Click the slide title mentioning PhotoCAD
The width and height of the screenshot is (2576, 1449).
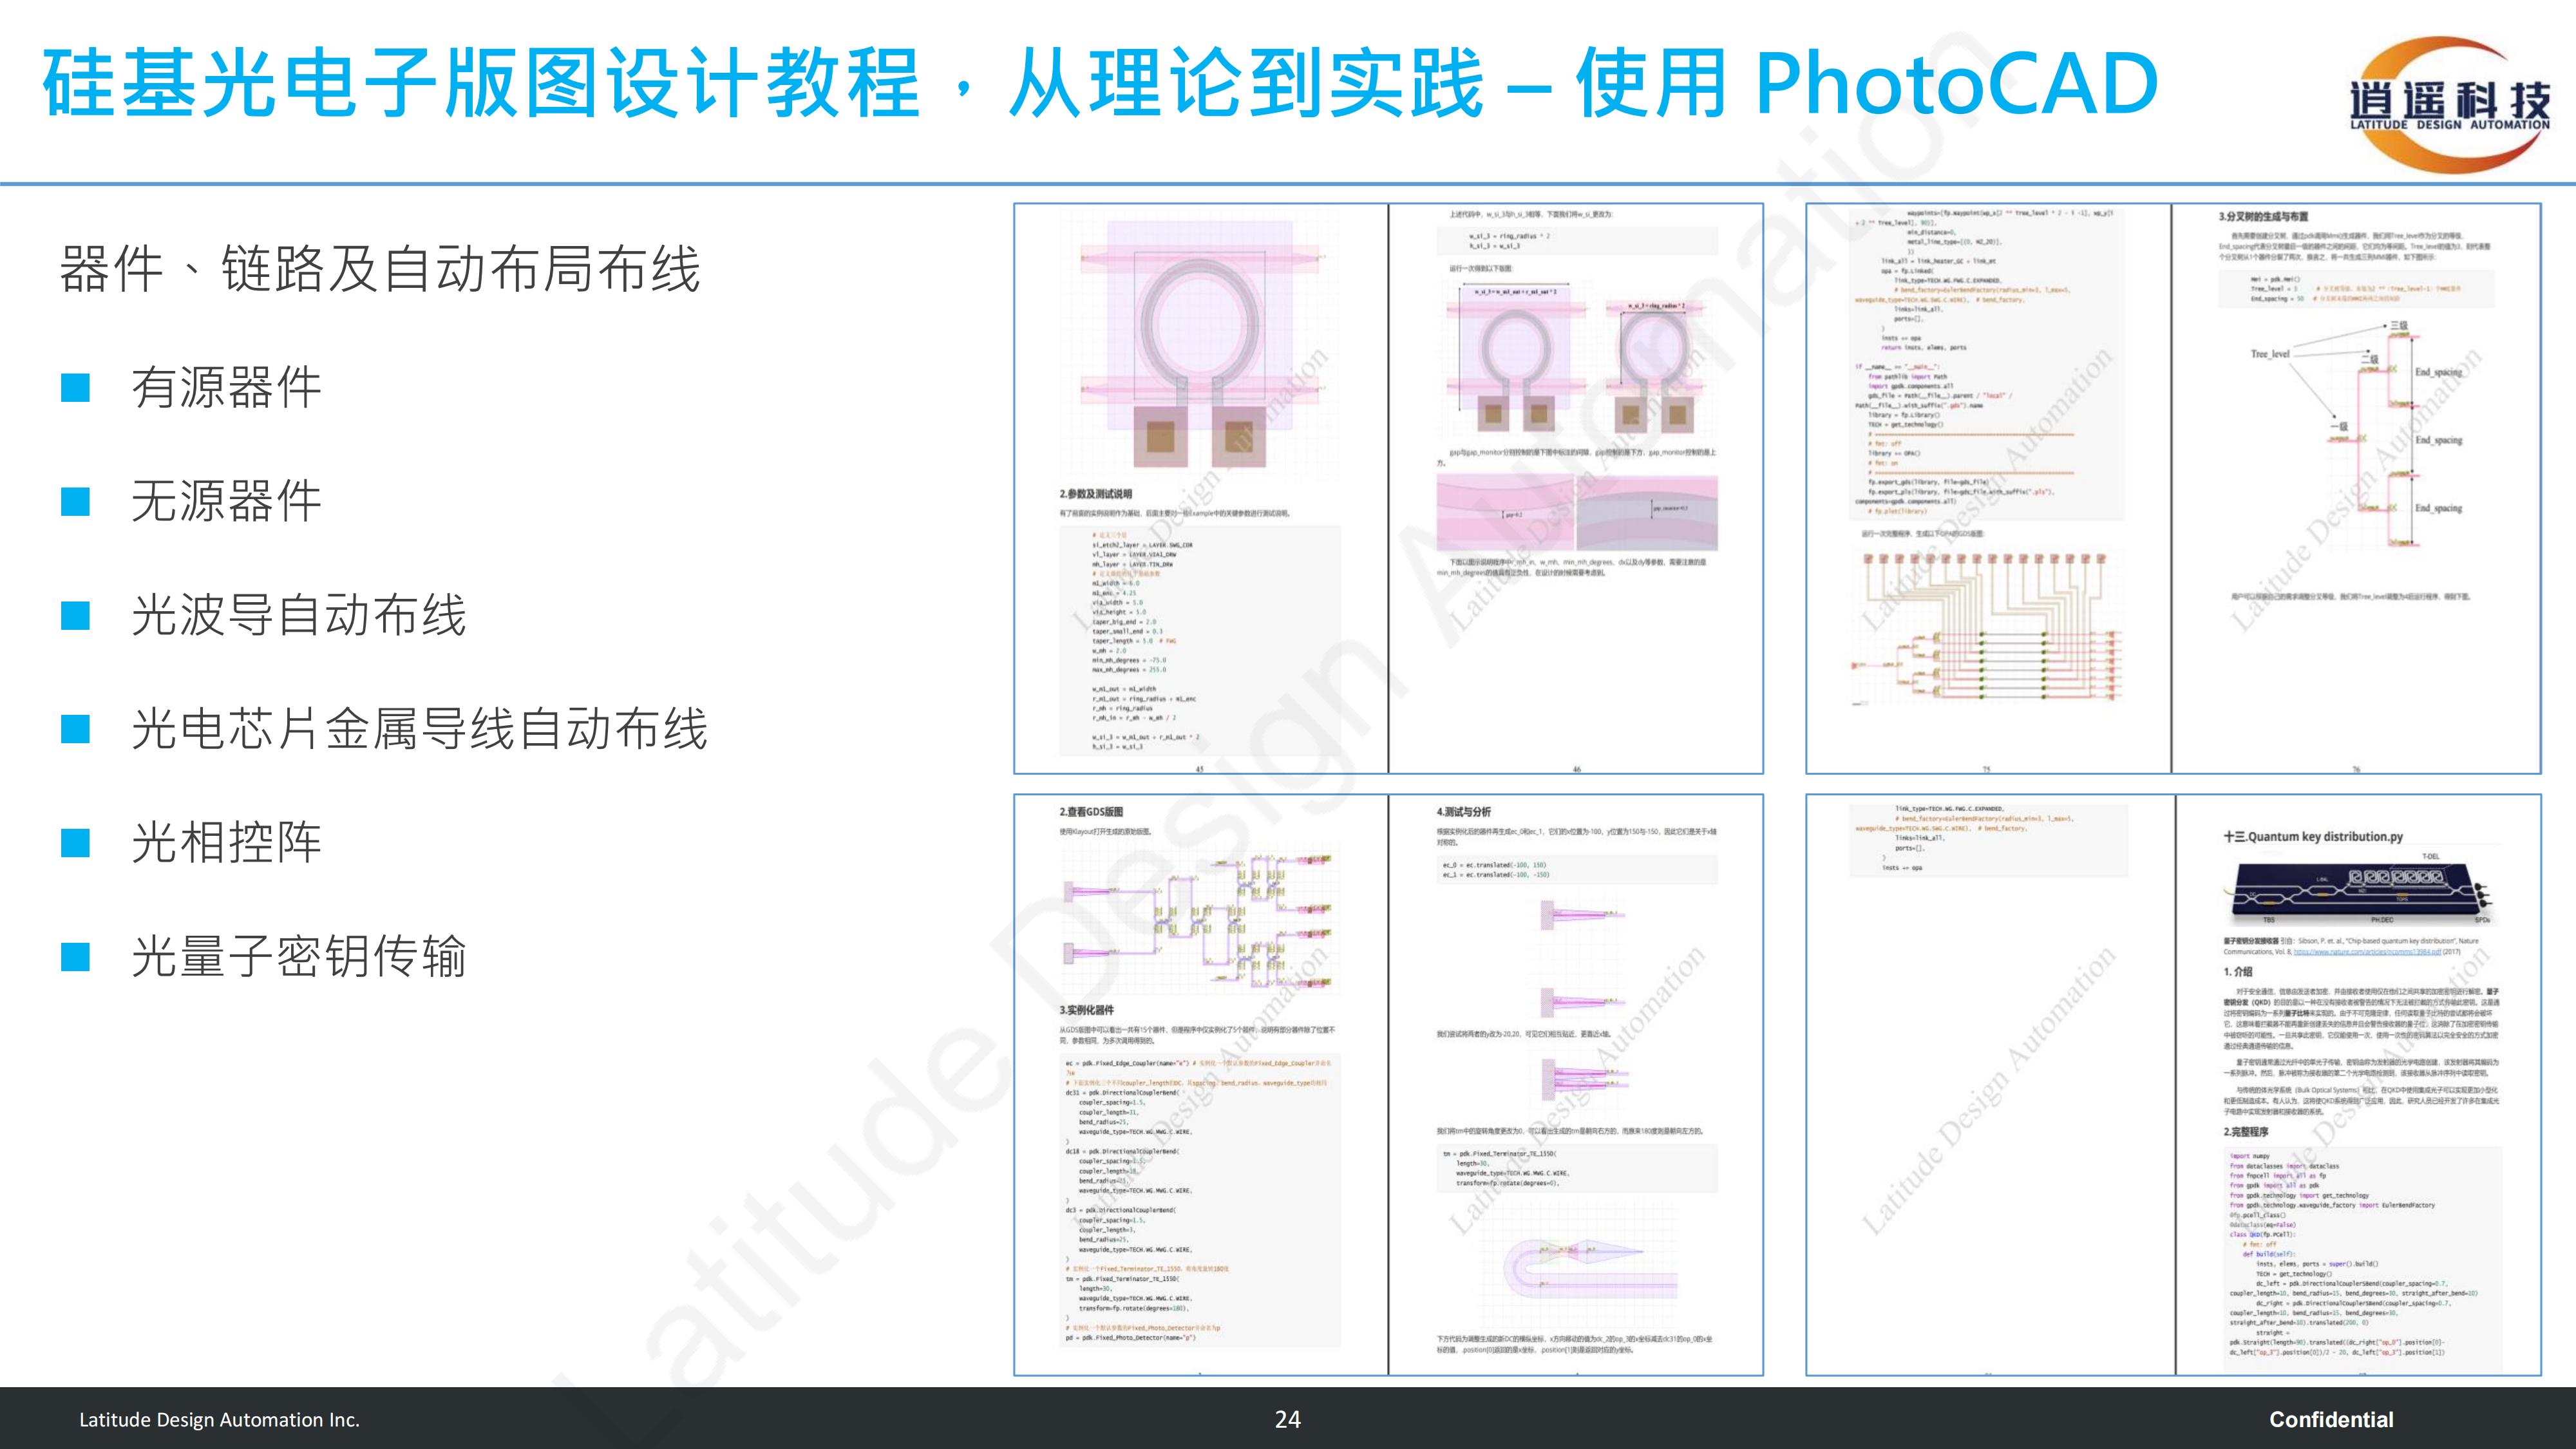coord(1100,84)
